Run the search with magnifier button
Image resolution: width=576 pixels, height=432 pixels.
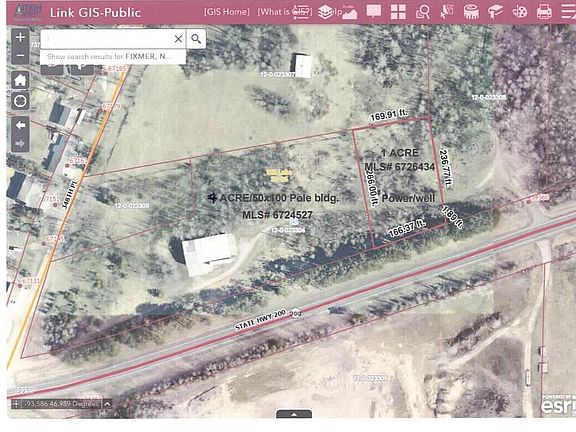click(x=196, y=39)
